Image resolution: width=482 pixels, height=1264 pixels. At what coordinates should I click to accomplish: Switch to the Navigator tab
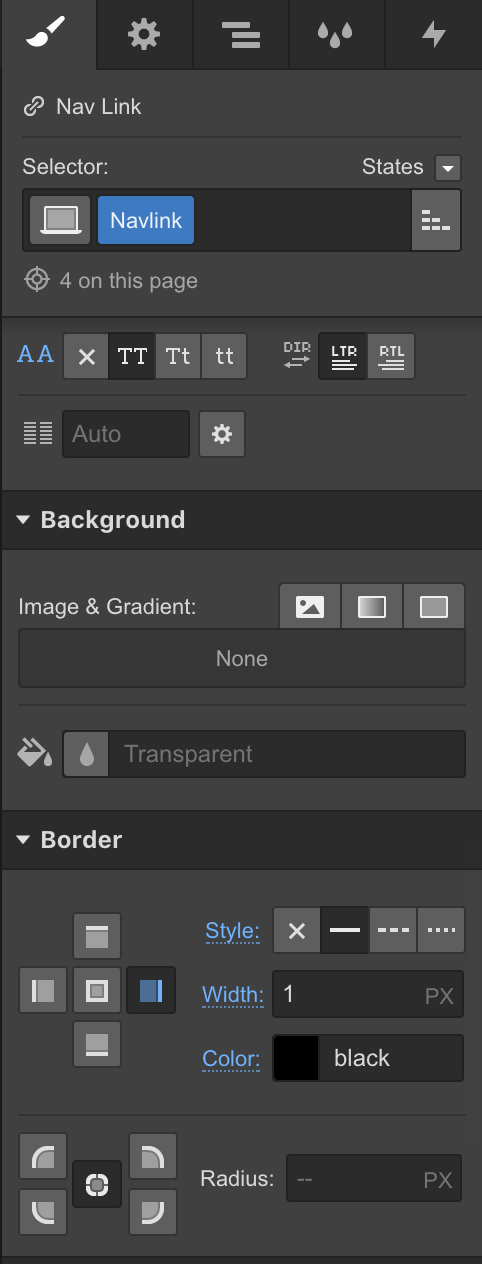pos(240,35)
